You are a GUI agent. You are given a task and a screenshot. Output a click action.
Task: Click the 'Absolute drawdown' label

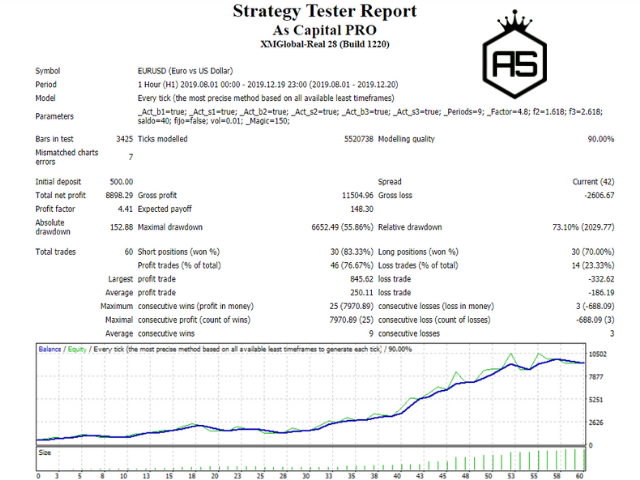click(x=53, y=227)
